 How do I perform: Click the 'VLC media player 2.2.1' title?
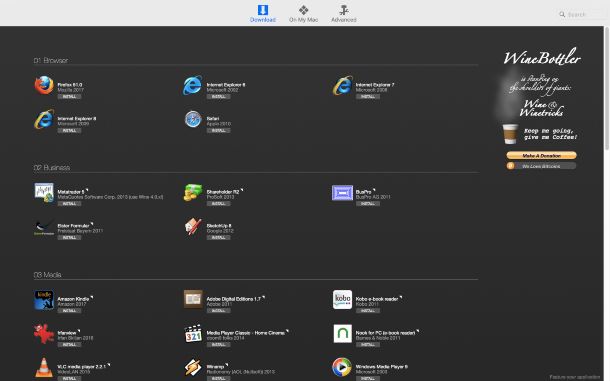coord(81,367)
